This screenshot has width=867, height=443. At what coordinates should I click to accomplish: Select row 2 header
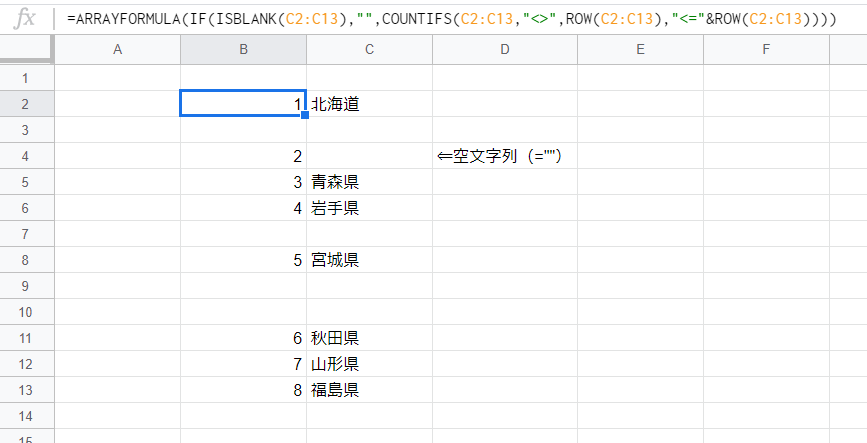click(27, 104)
